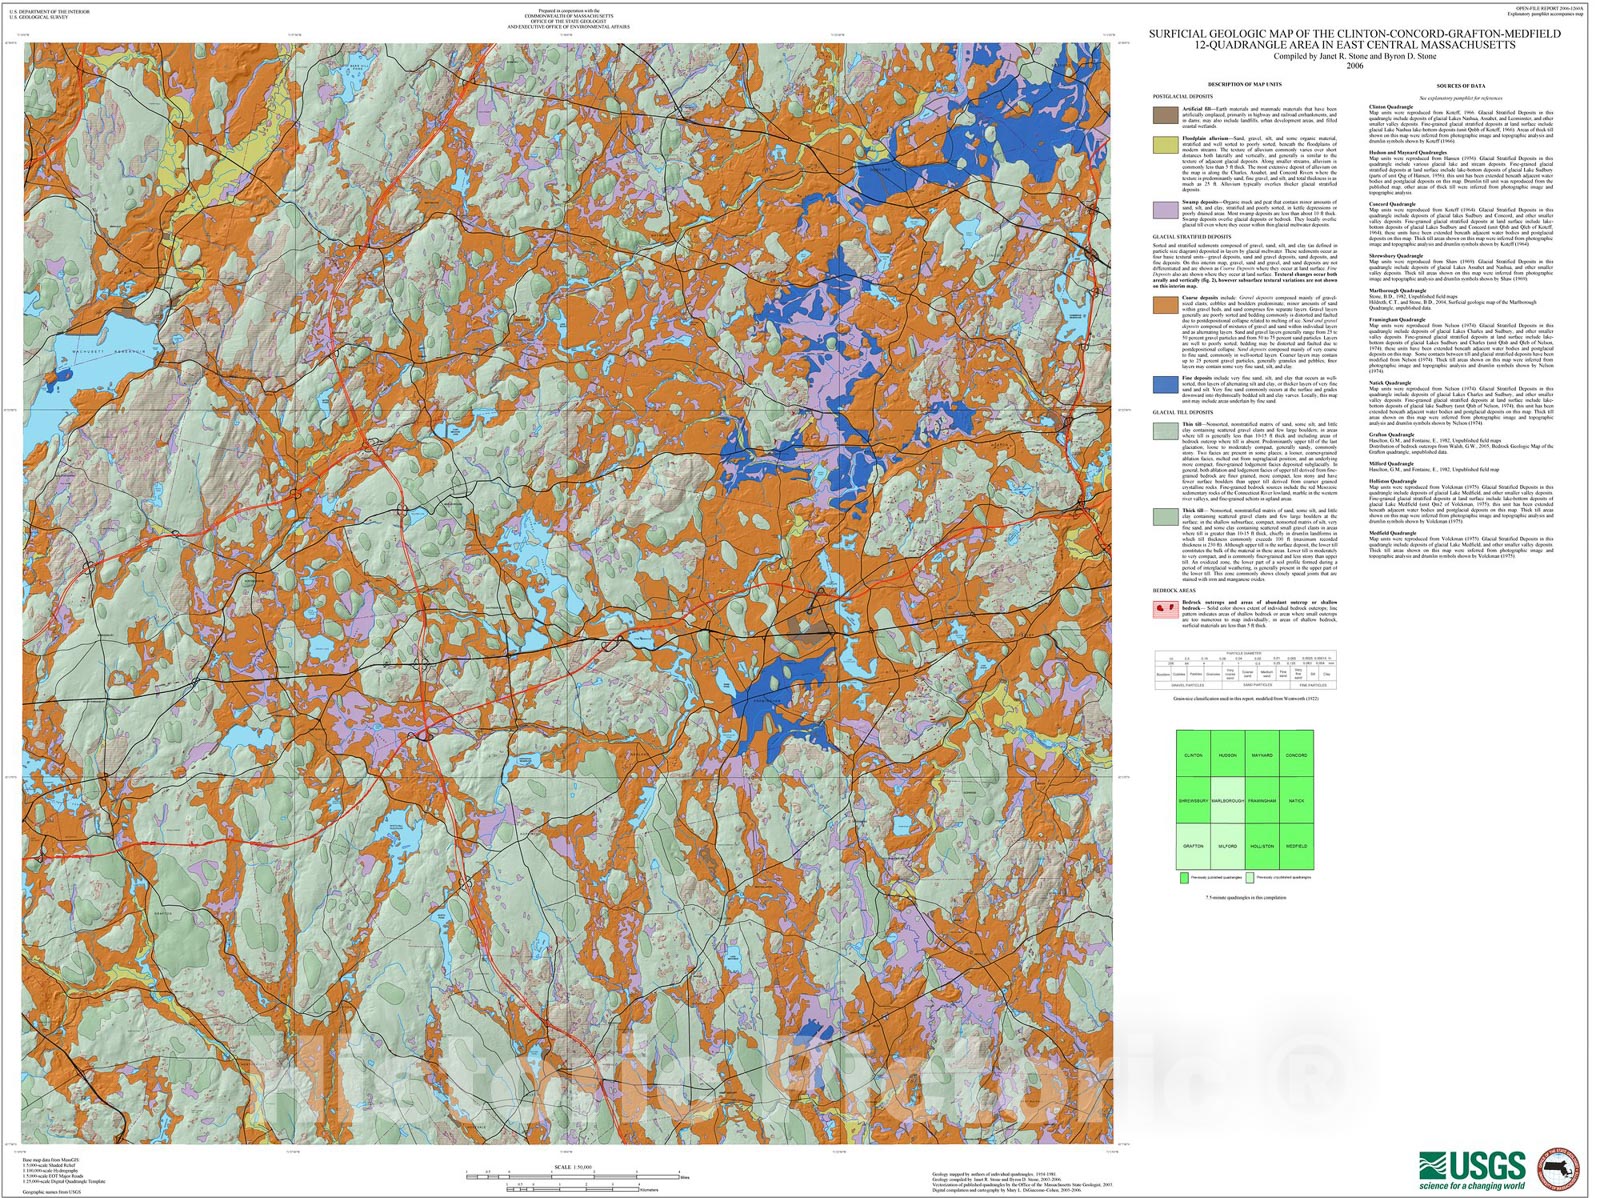Click the map title heading text

tap(1354, 39)
